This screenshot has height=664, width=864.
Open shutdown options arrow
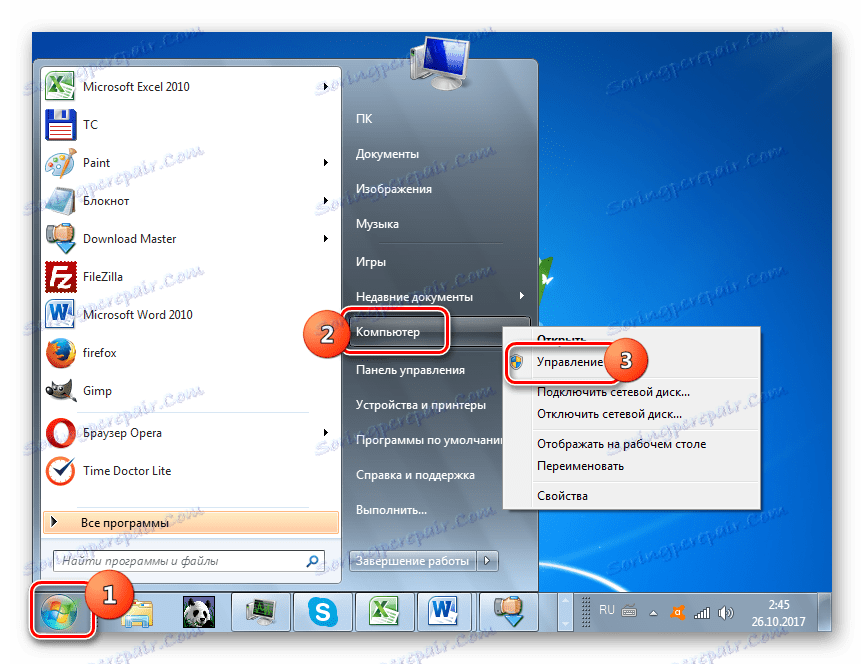(x=487, y=561)
